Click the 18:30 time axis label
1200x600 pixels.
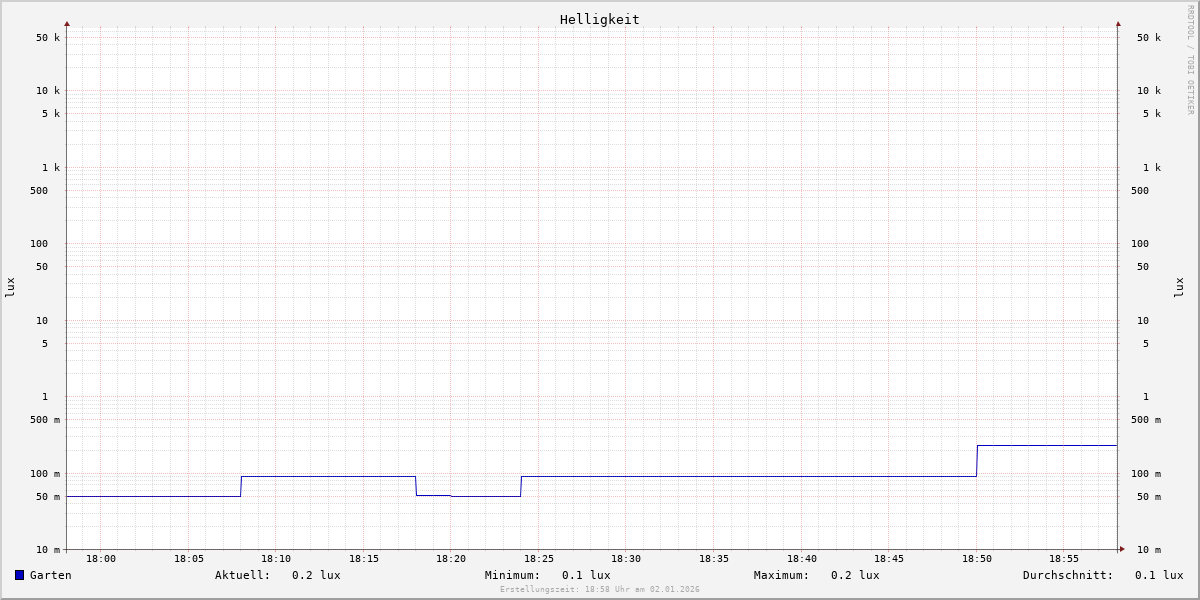click(626, 559)
